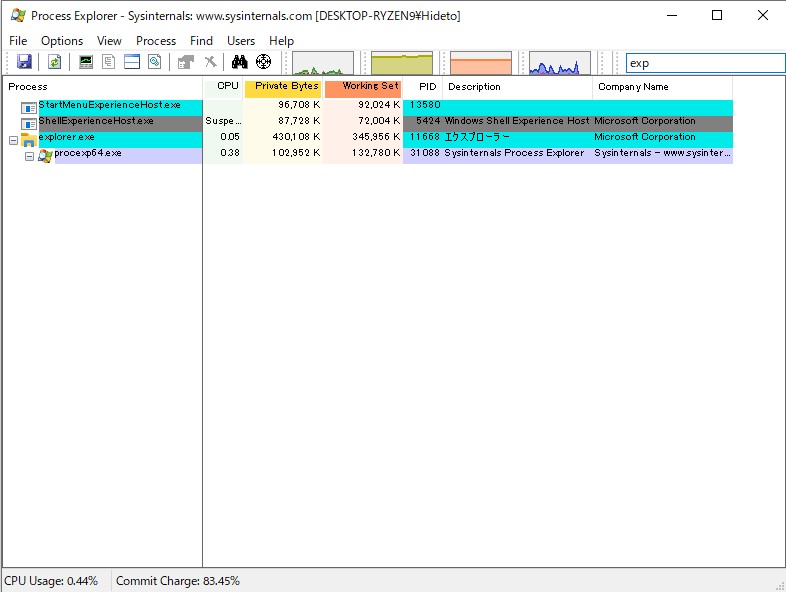Open the commit history graph in toolbar
The image size is (786, 592).
(402, 63)
